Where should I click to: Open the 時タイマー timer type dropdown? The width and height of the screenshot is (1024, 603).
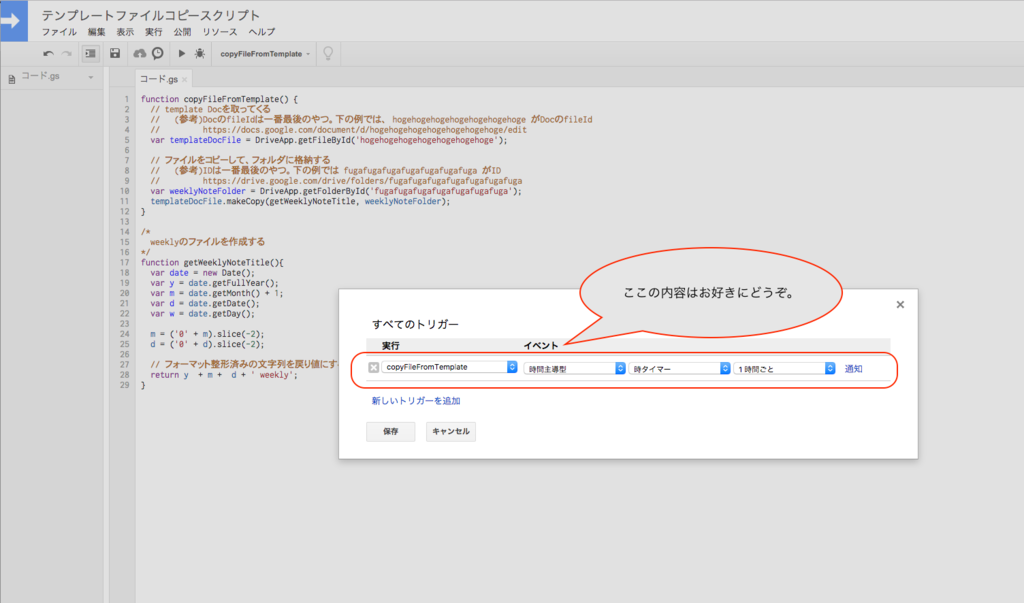click(x=679, y=368)
